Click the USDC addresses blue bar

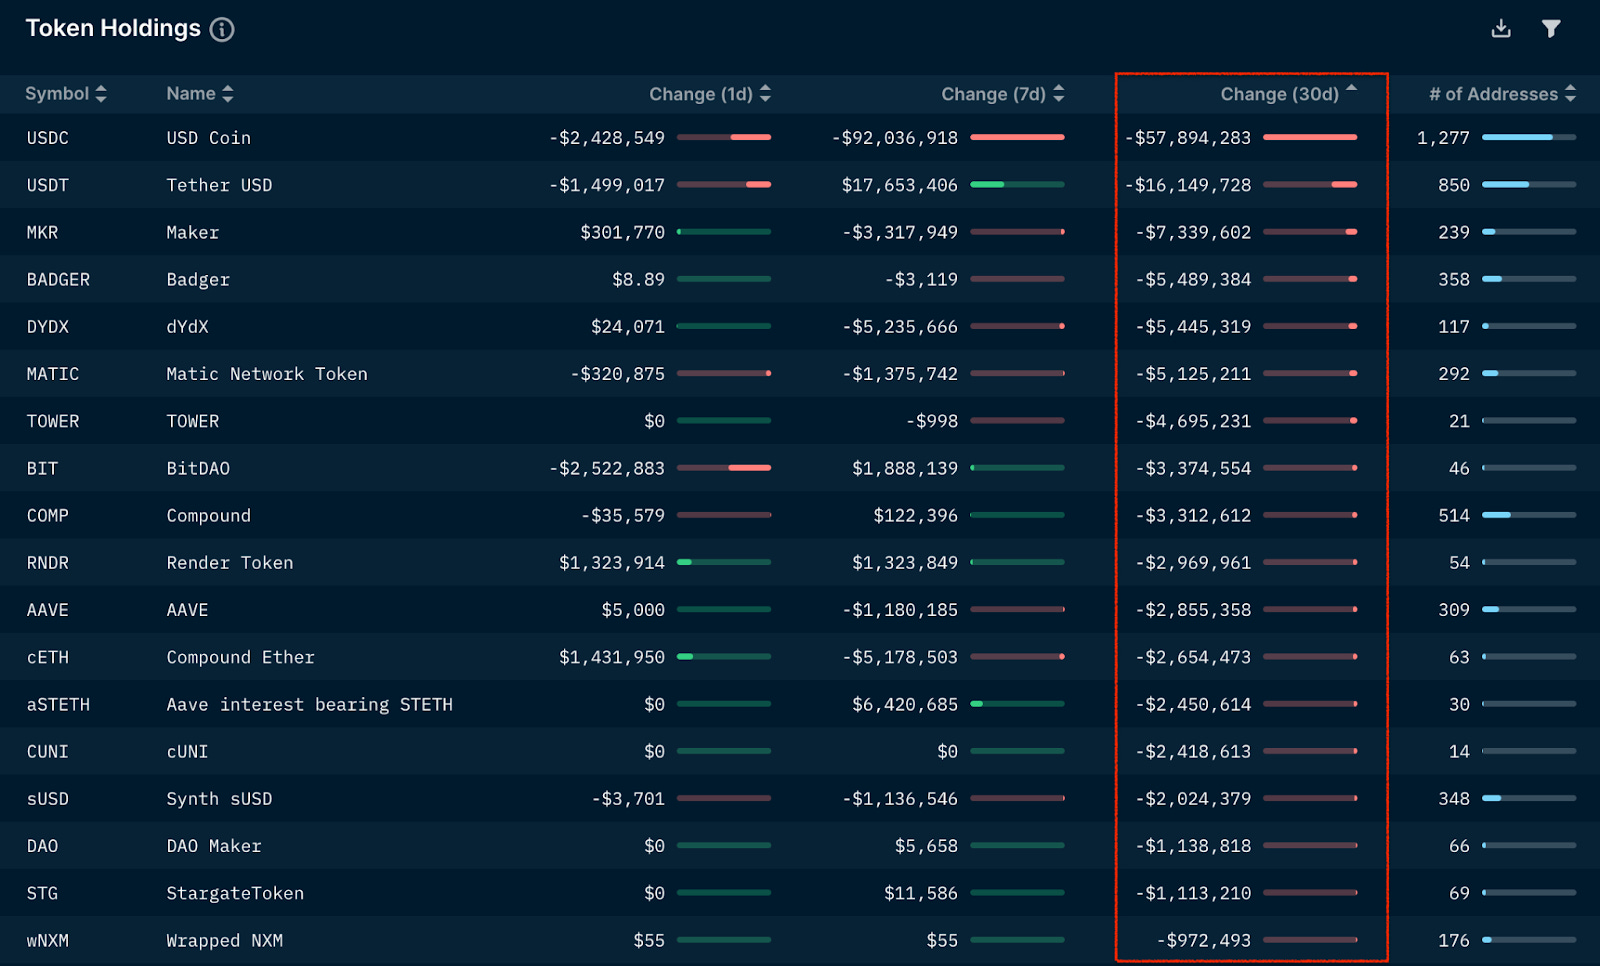tap(1517, 137)
